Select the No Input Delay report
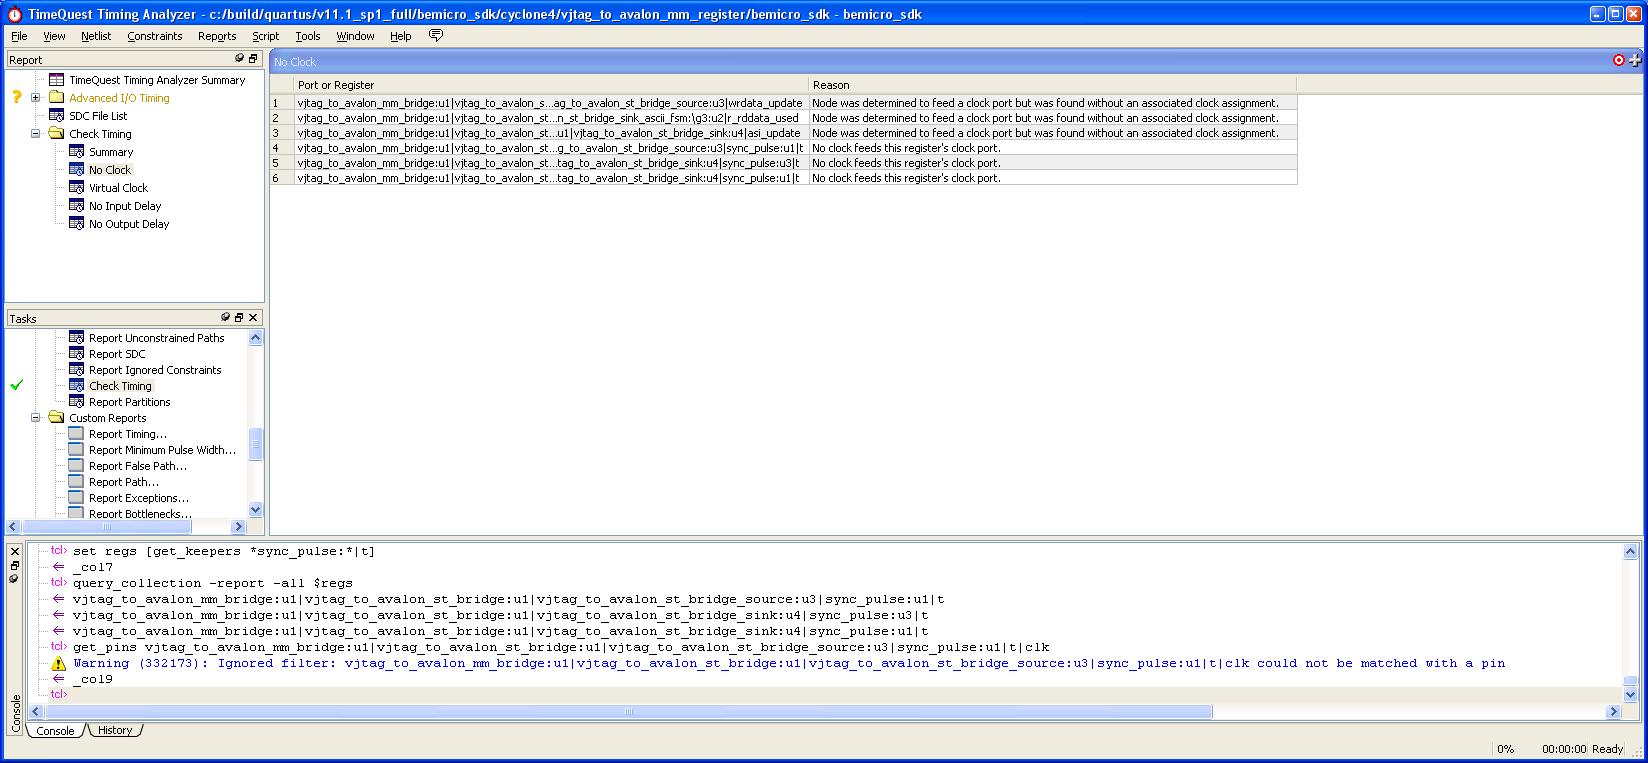 [124, 206]
